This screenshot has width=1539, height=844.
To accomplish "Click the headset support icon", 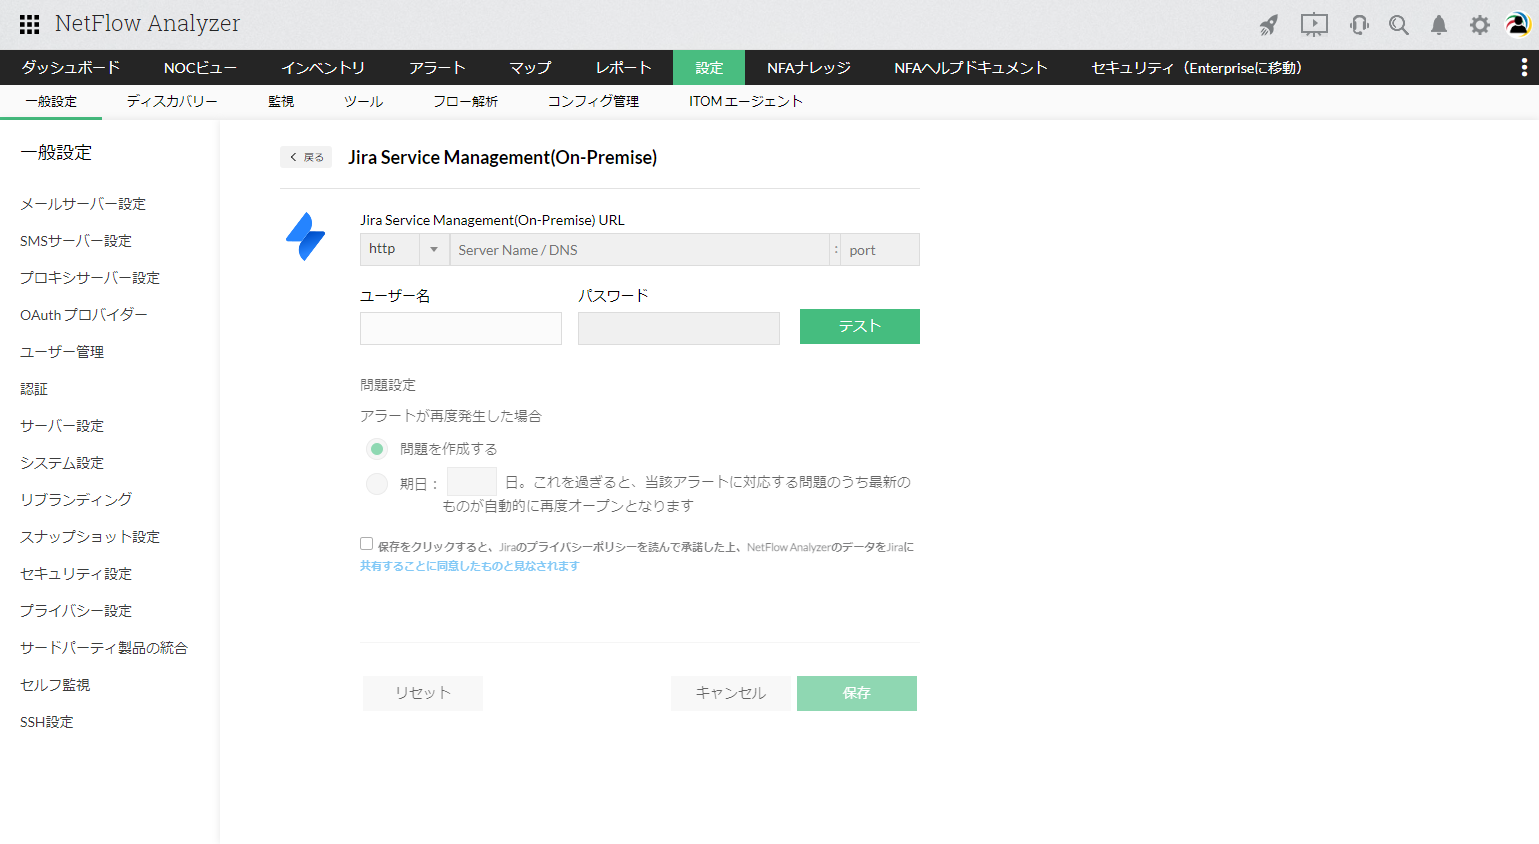I will (x=1359, y=25).
